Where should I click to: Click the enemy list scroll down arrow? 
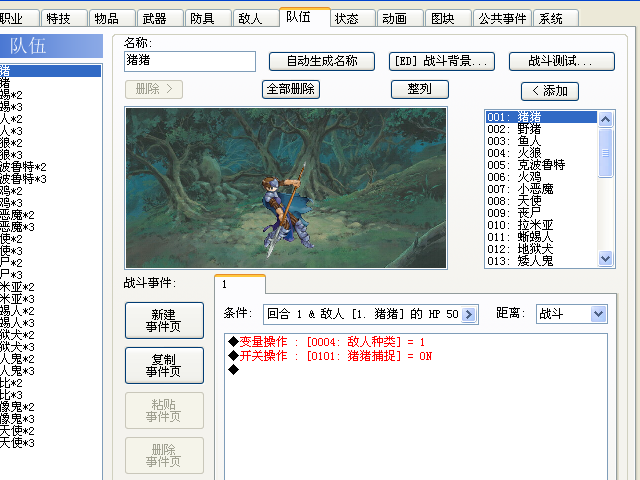(x=605, y=258)
